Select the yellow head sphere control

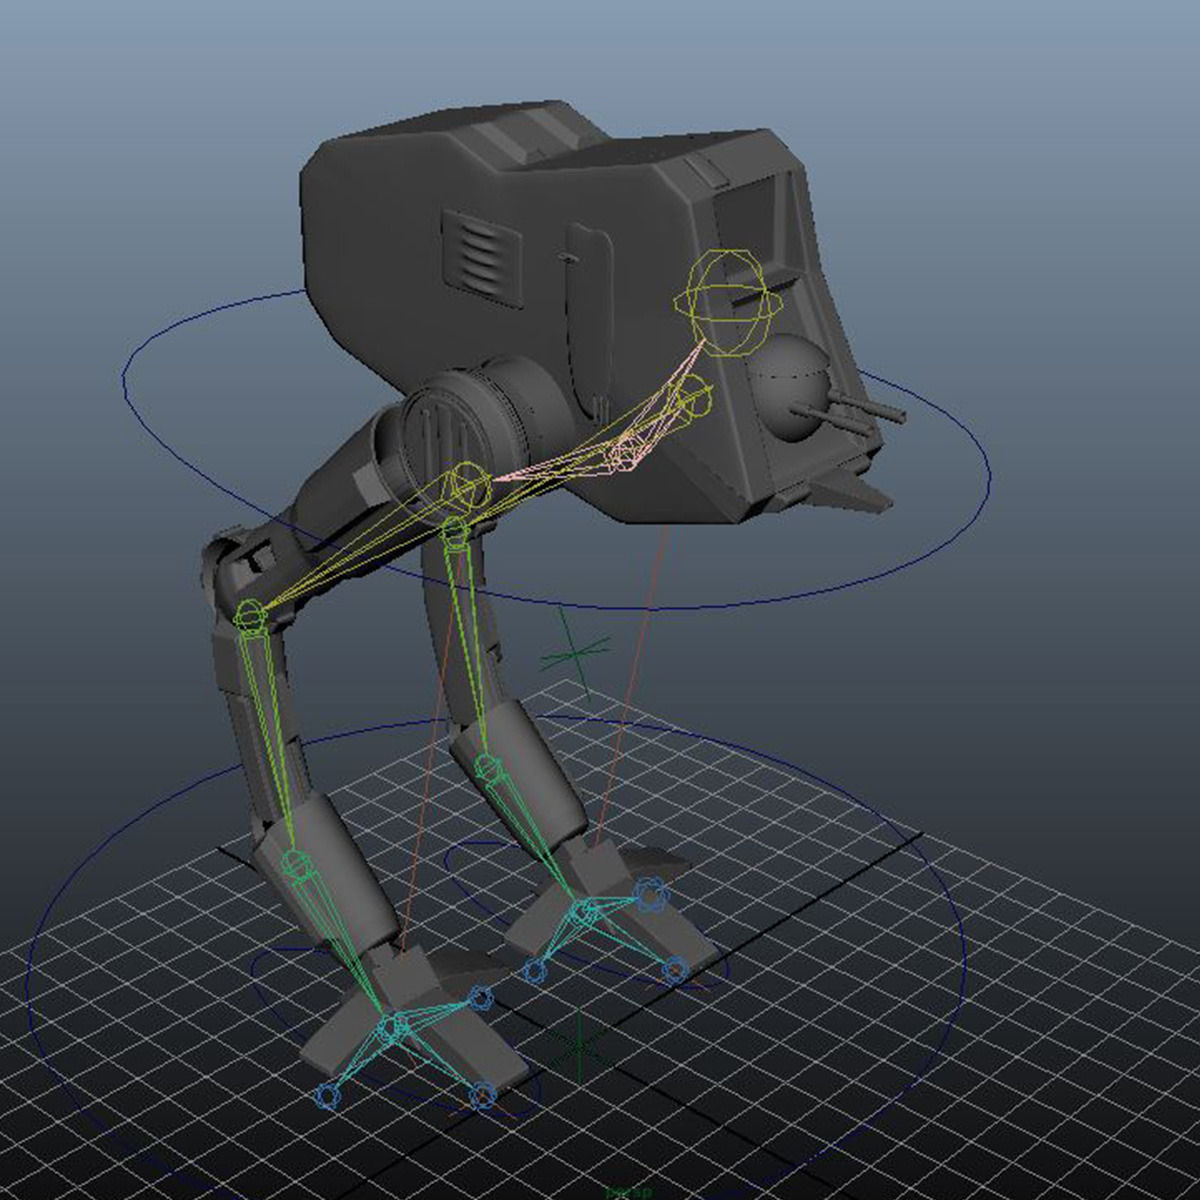(x=727, y=302)
